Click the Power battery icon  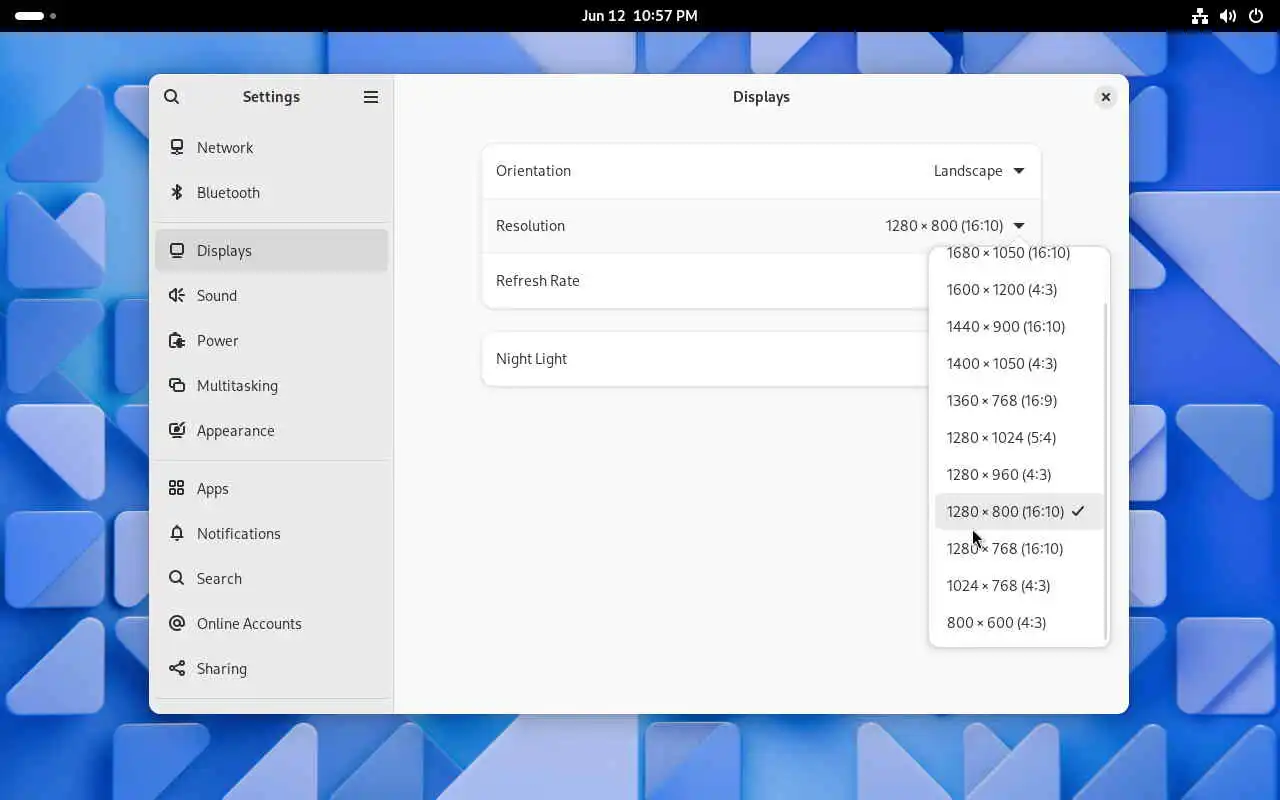177,340
